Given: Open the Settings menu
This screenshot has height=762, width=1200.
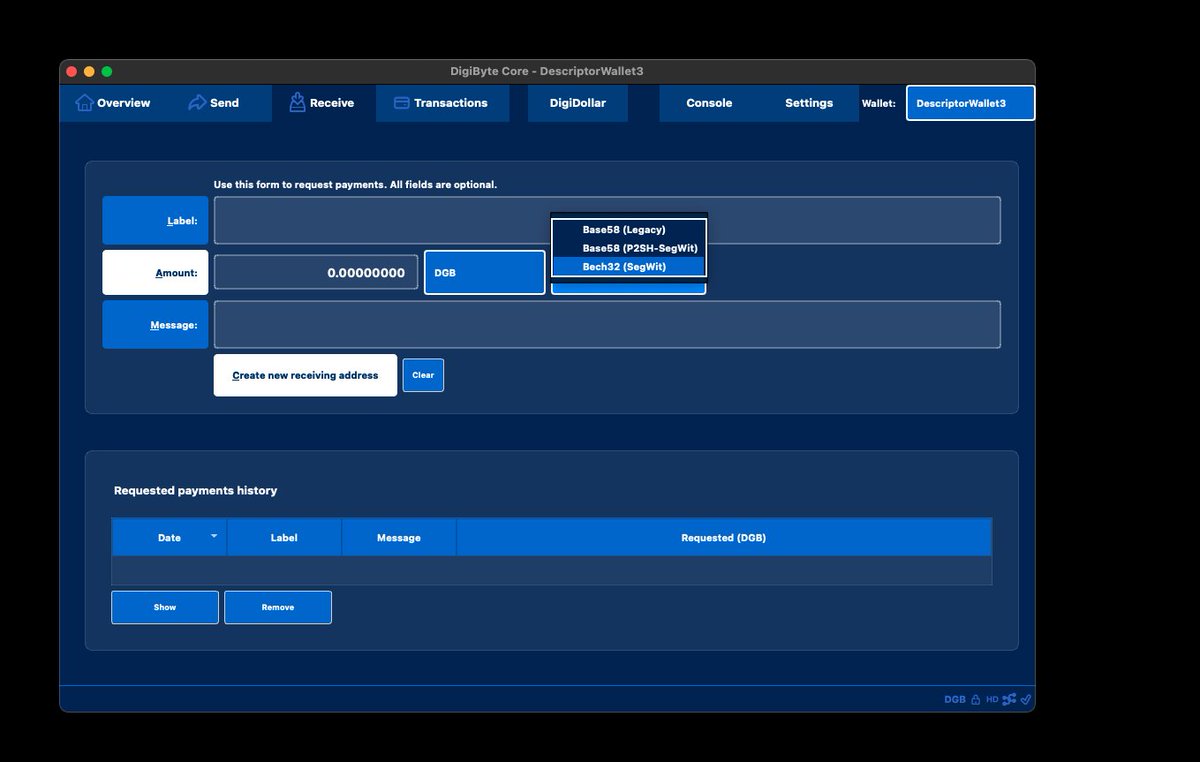Looking at the screenshot, I should (808, 102).
